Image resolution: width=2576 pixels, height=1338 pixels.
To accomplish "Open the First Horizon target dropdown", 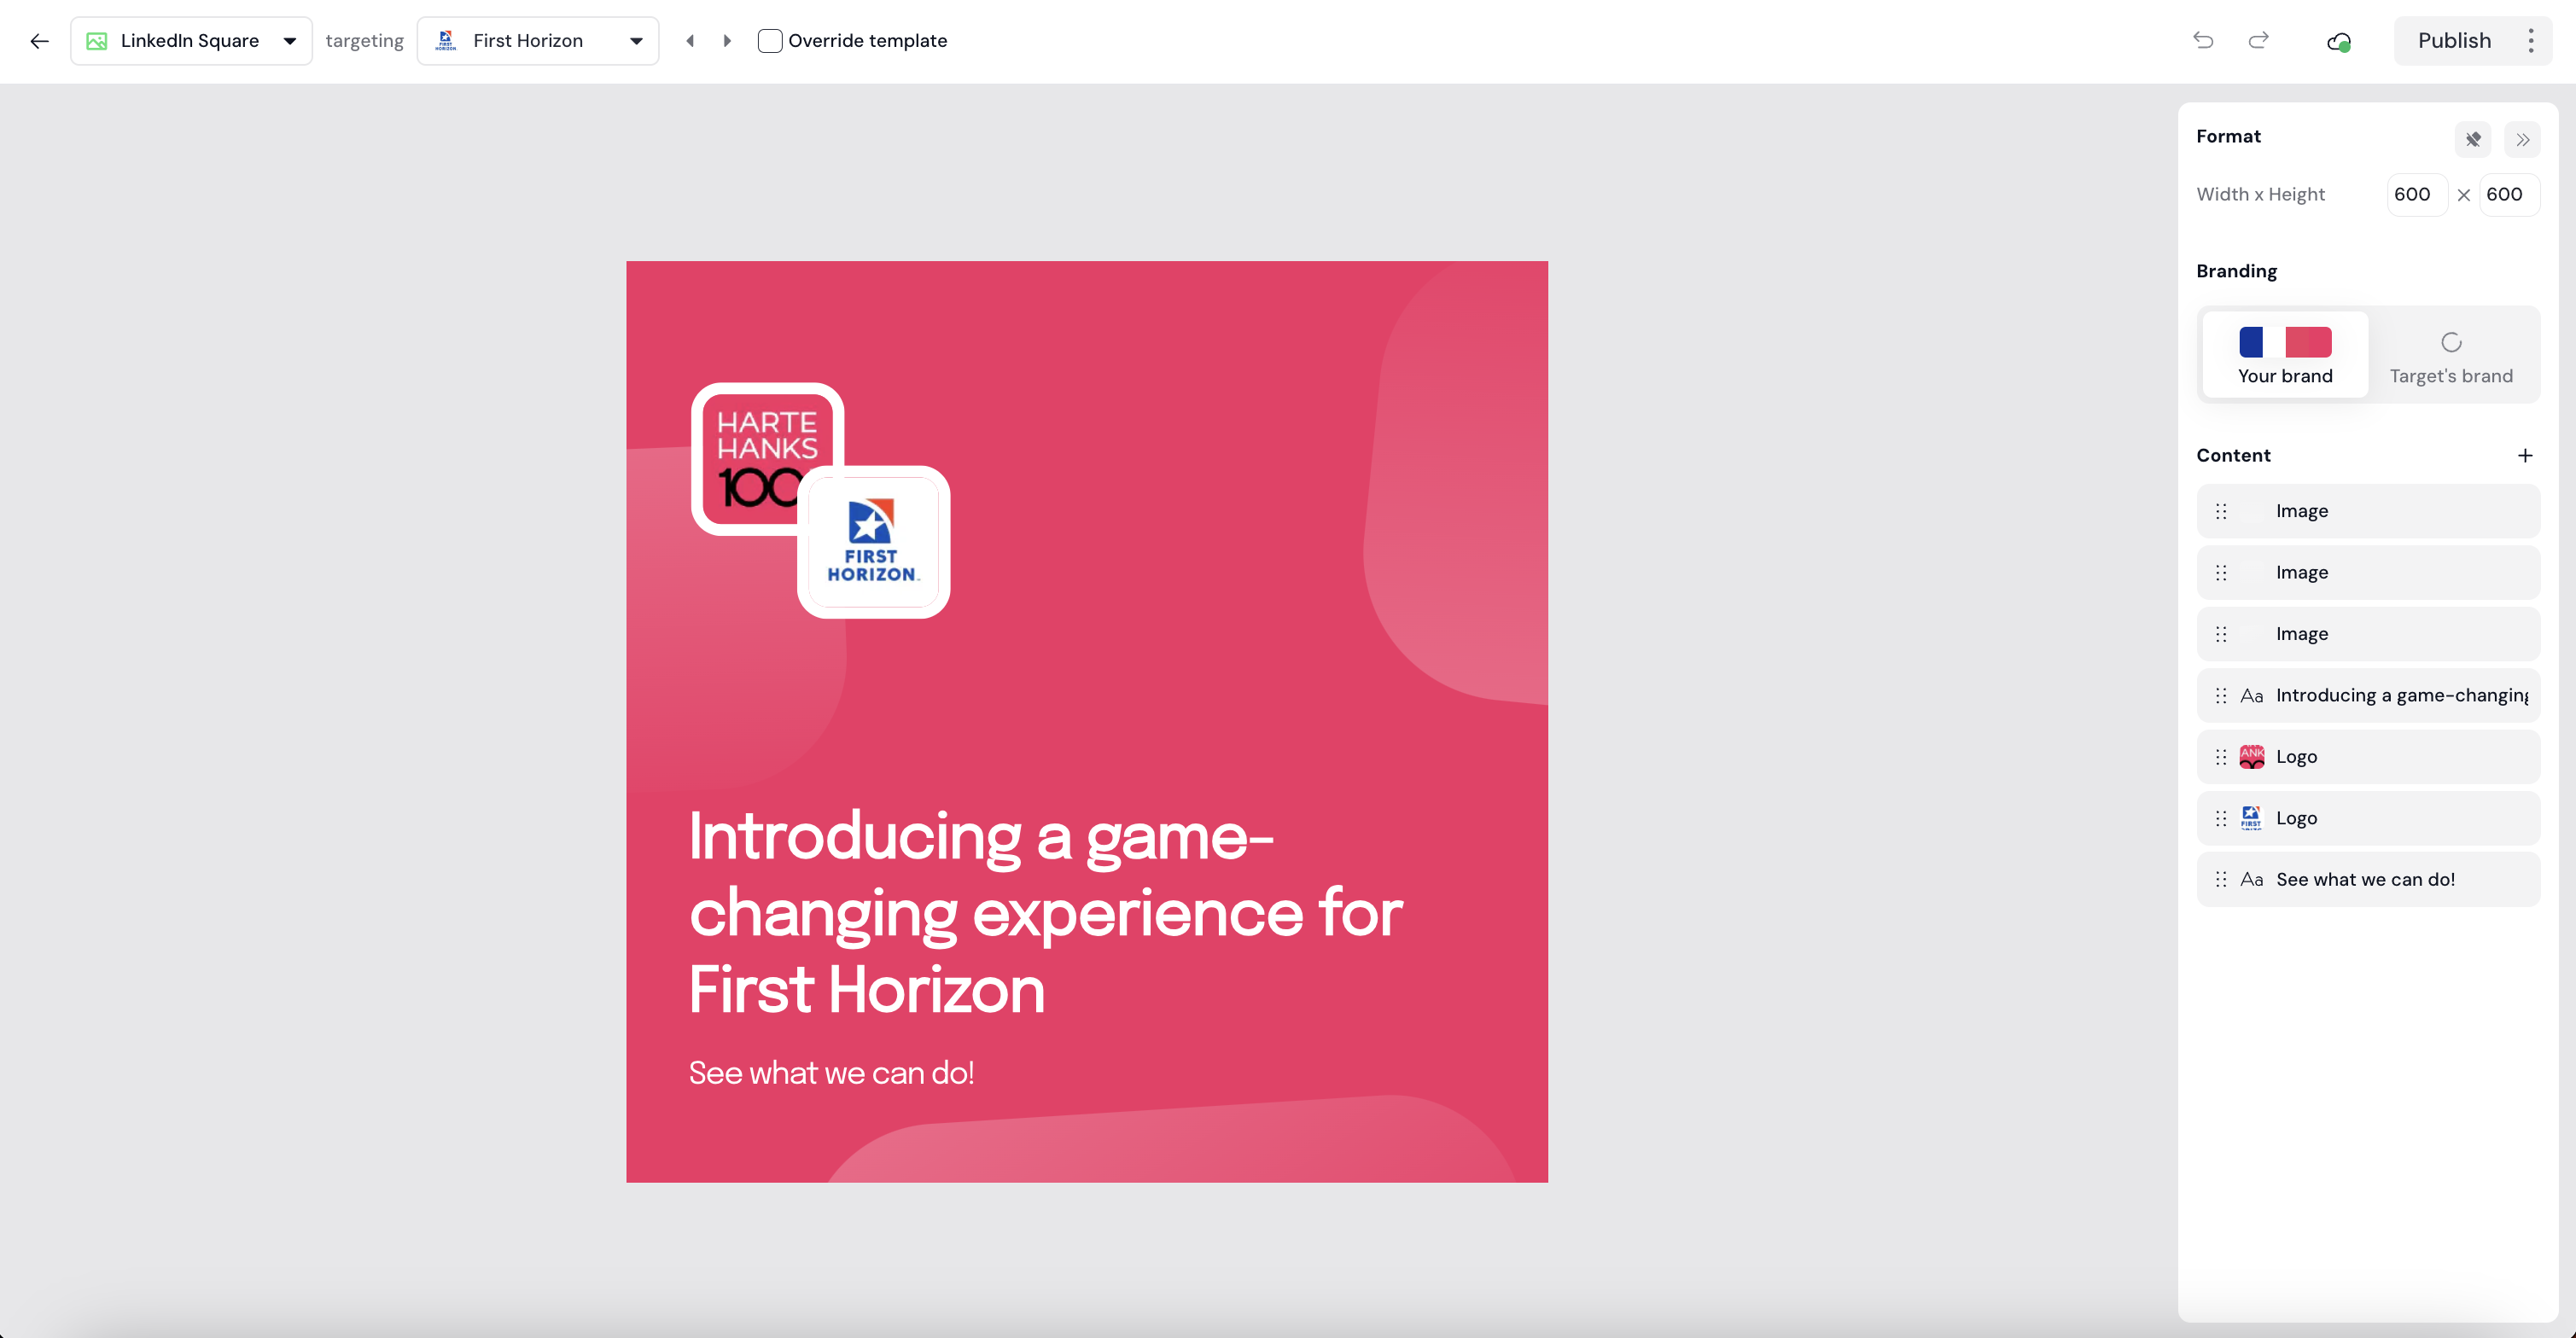I will (x=538, y=41).
